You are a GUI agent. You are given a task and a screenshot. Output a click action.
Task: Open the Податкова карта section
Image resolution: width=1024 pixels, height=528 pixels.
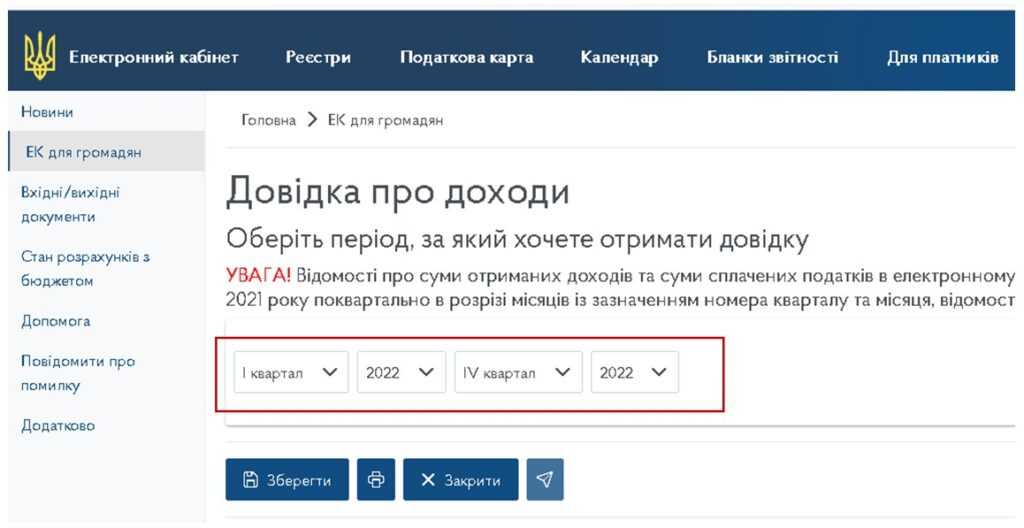click(466, 58)
